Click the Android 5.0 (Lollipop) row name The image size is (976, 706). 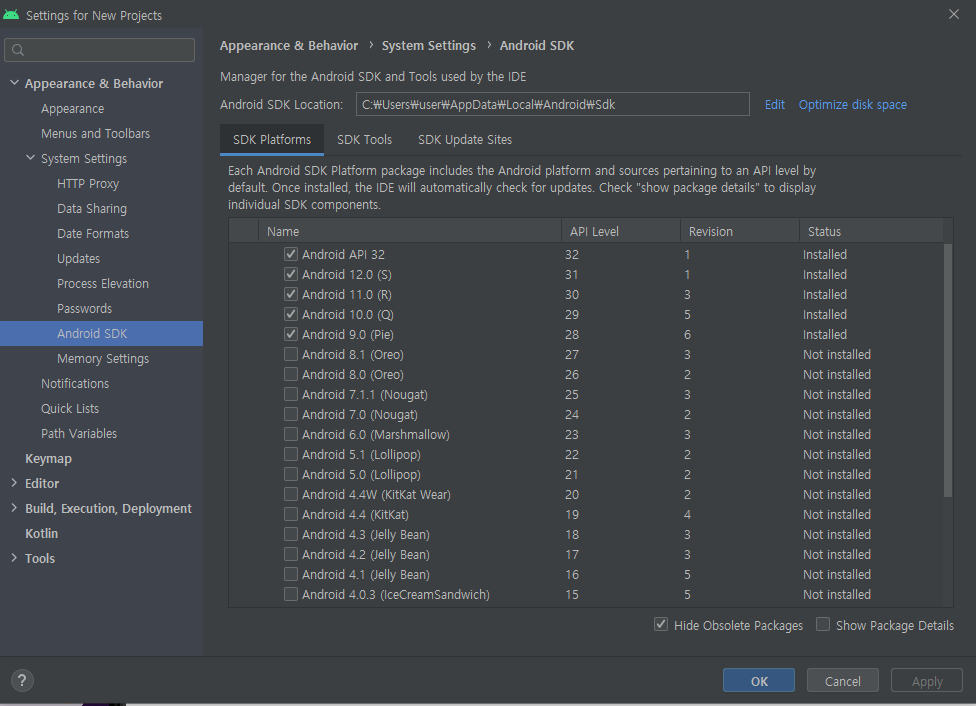pyautogui.click(x=361, y=474)
